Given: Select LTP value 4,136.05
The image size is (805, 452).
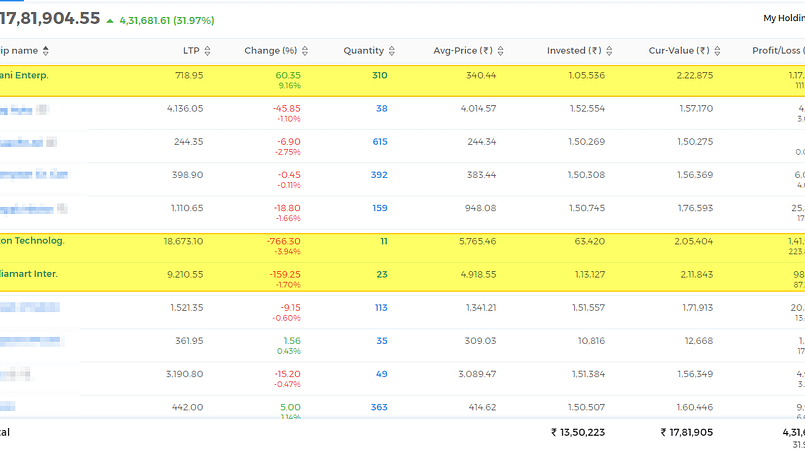Looking at the screenshot, I should pos(185,109).
